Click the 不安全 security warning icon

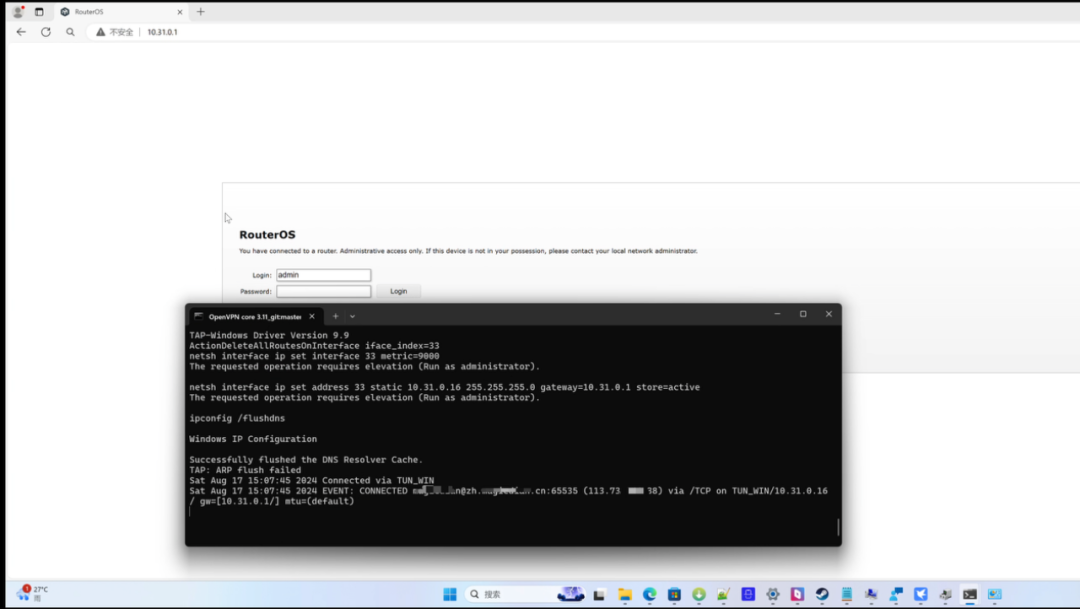click(100, 31)
